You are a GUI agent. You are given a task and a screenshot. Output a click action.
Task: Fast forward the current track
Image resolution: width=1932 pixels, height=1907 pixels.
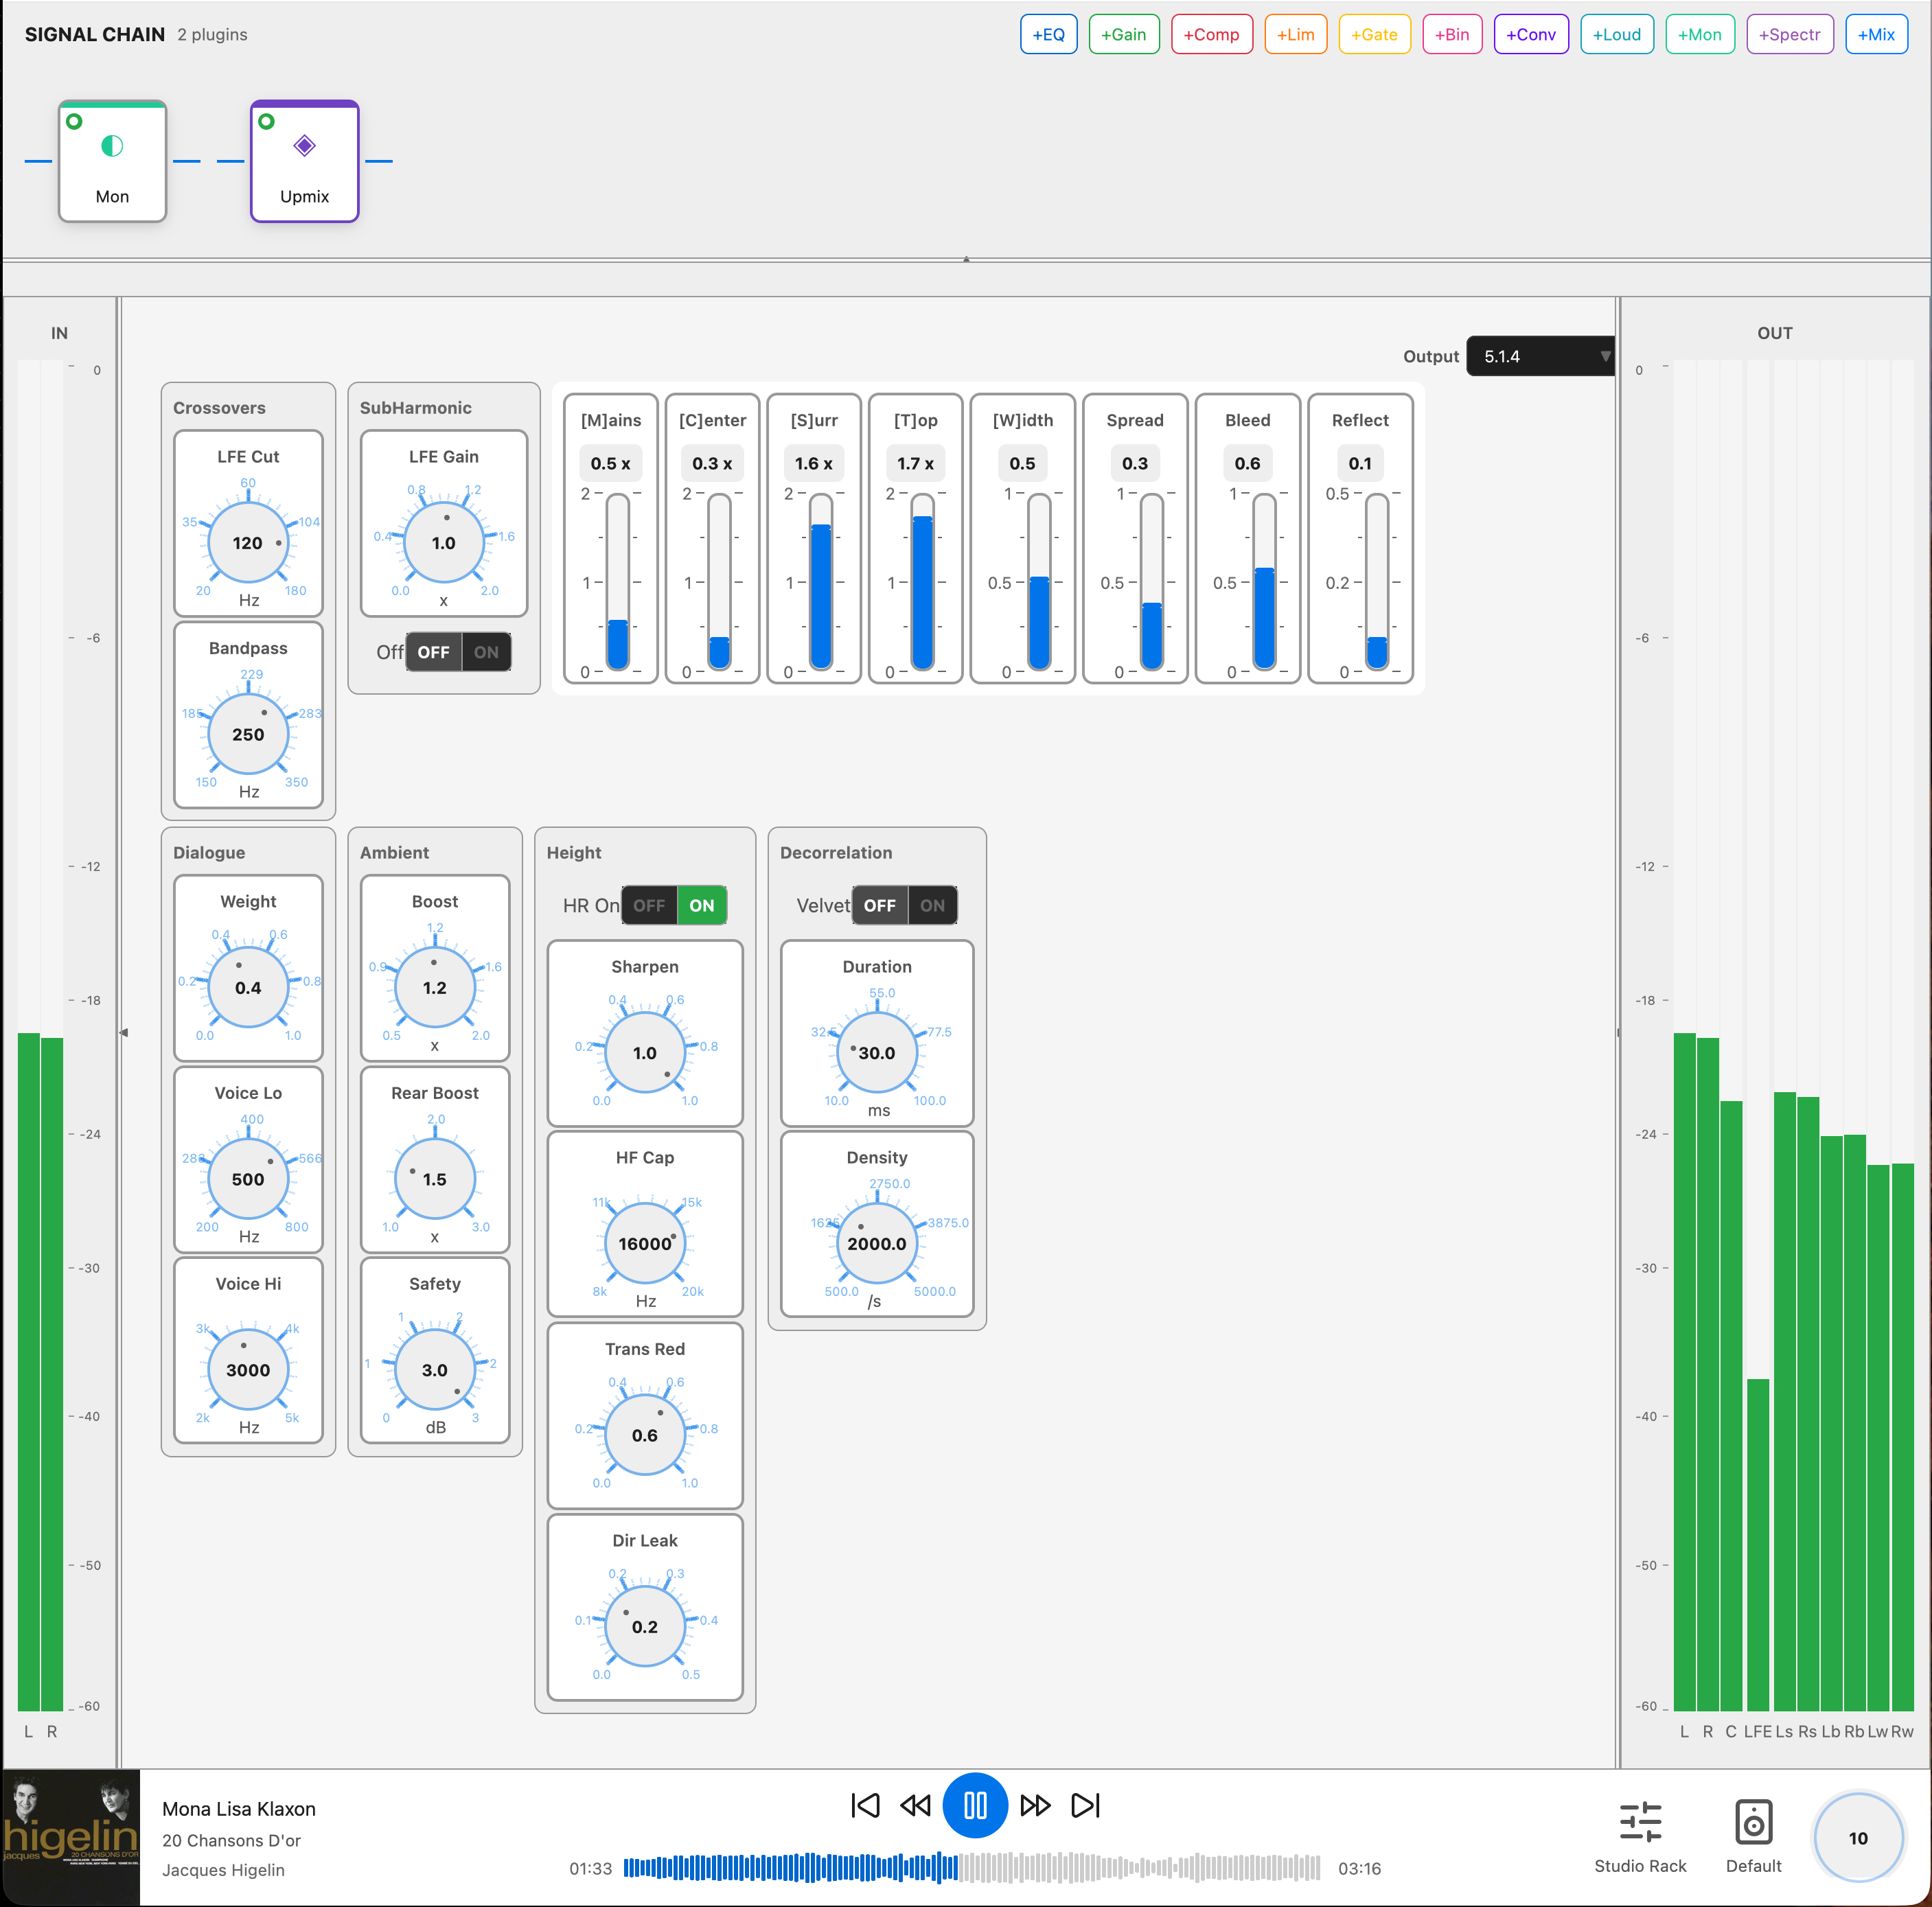(1036, 1805)
